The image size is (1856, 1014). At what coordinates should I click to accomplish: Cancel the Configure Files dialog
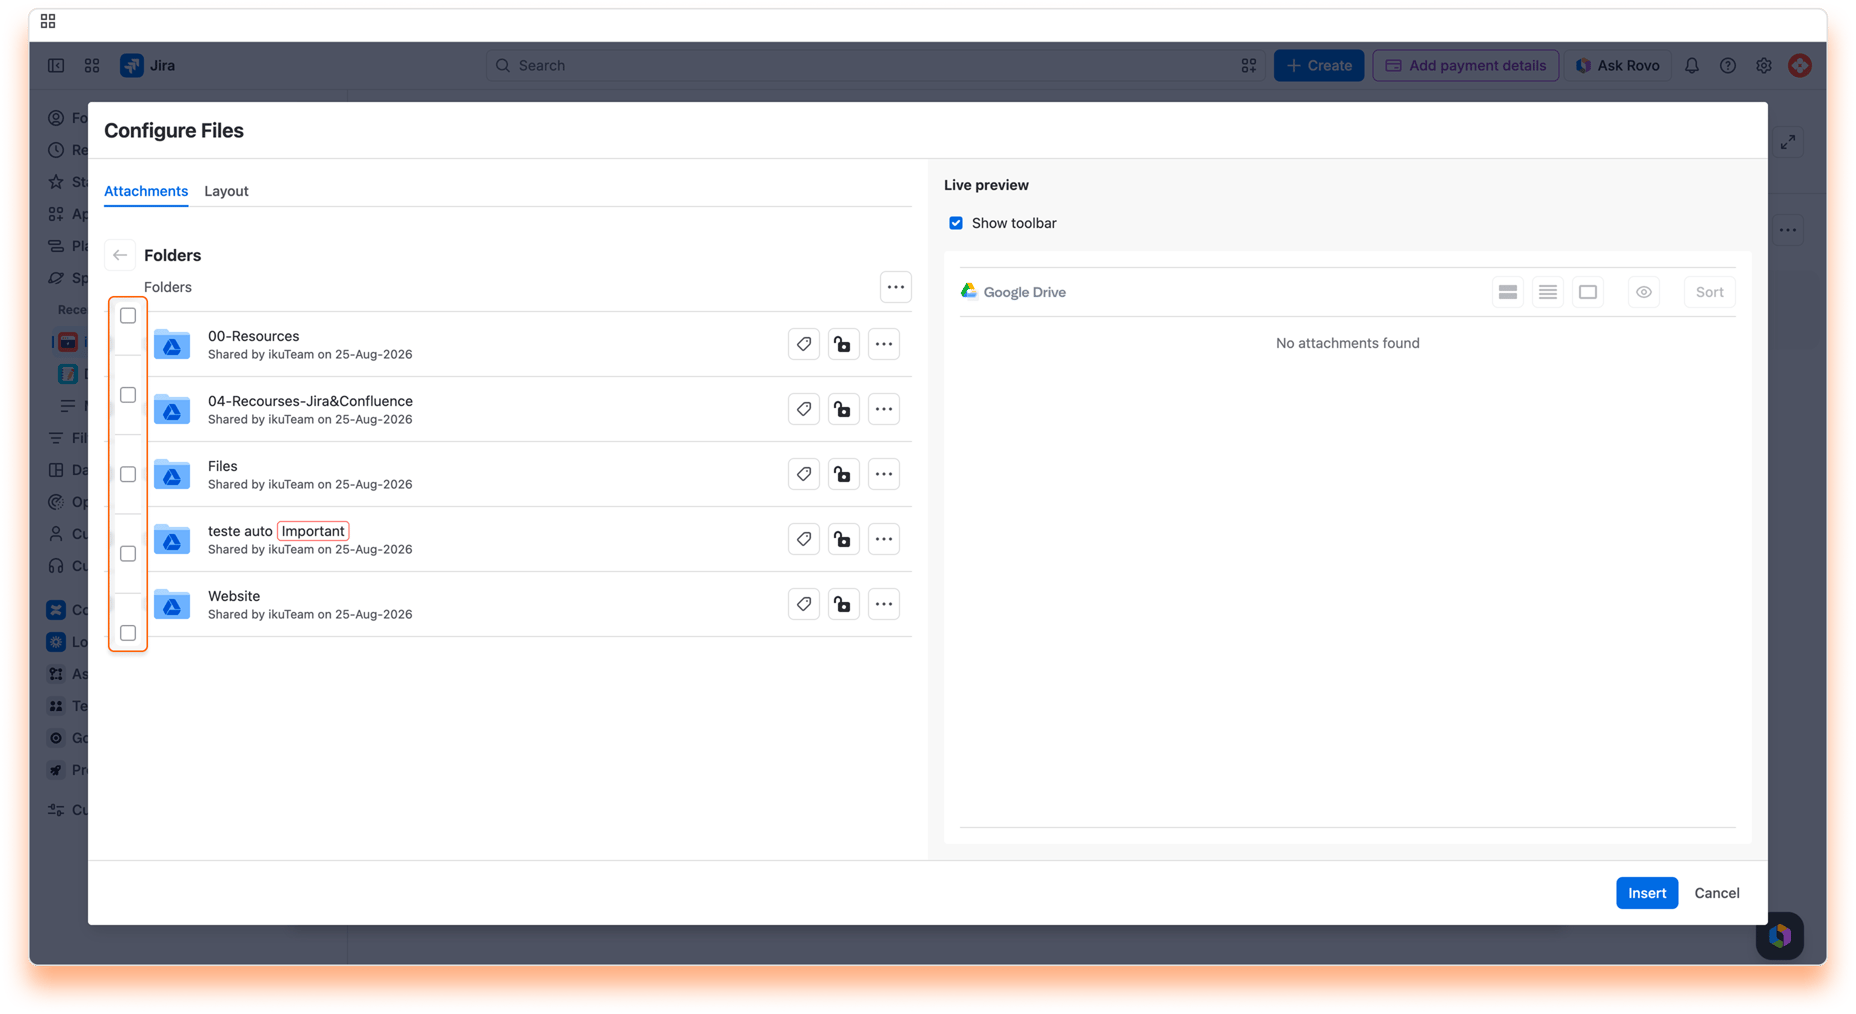[x=1717, y=893]
